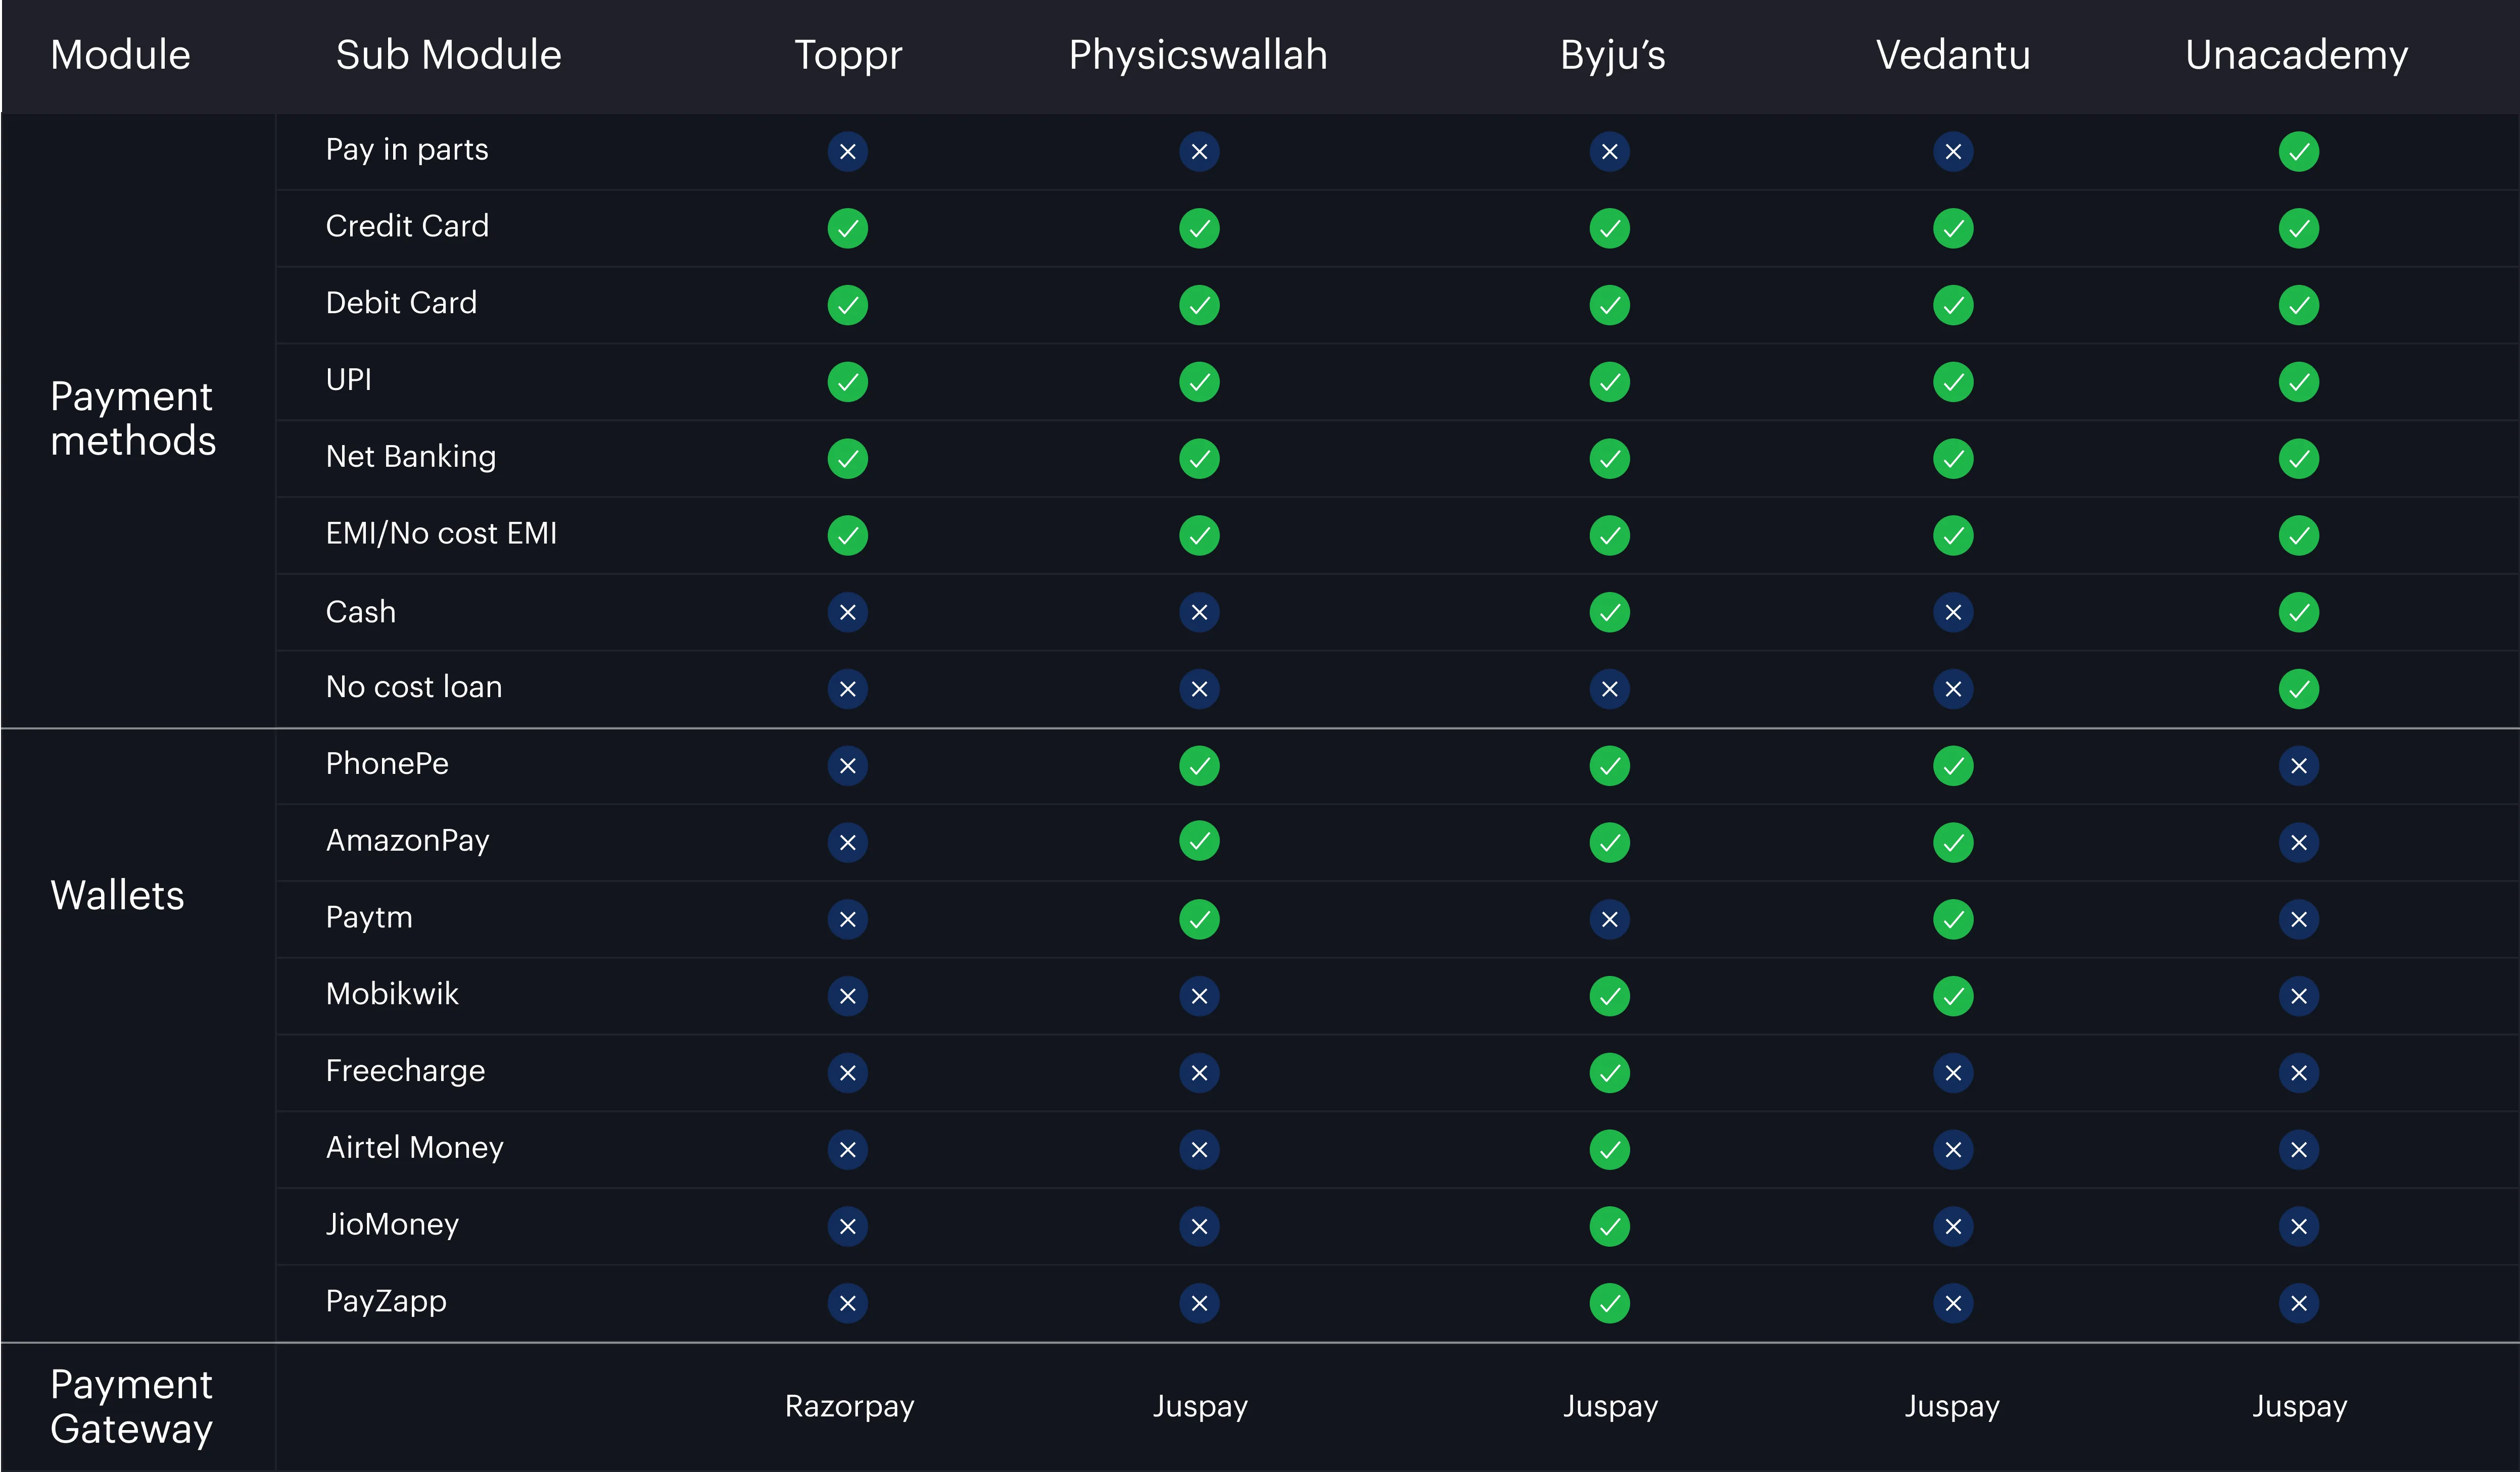The width and height of the screenshot is (2520, 1472).
Task: Click the Byju's Airtel Money check icon
Action: pyautogui.click(x=1609, y=1150)
